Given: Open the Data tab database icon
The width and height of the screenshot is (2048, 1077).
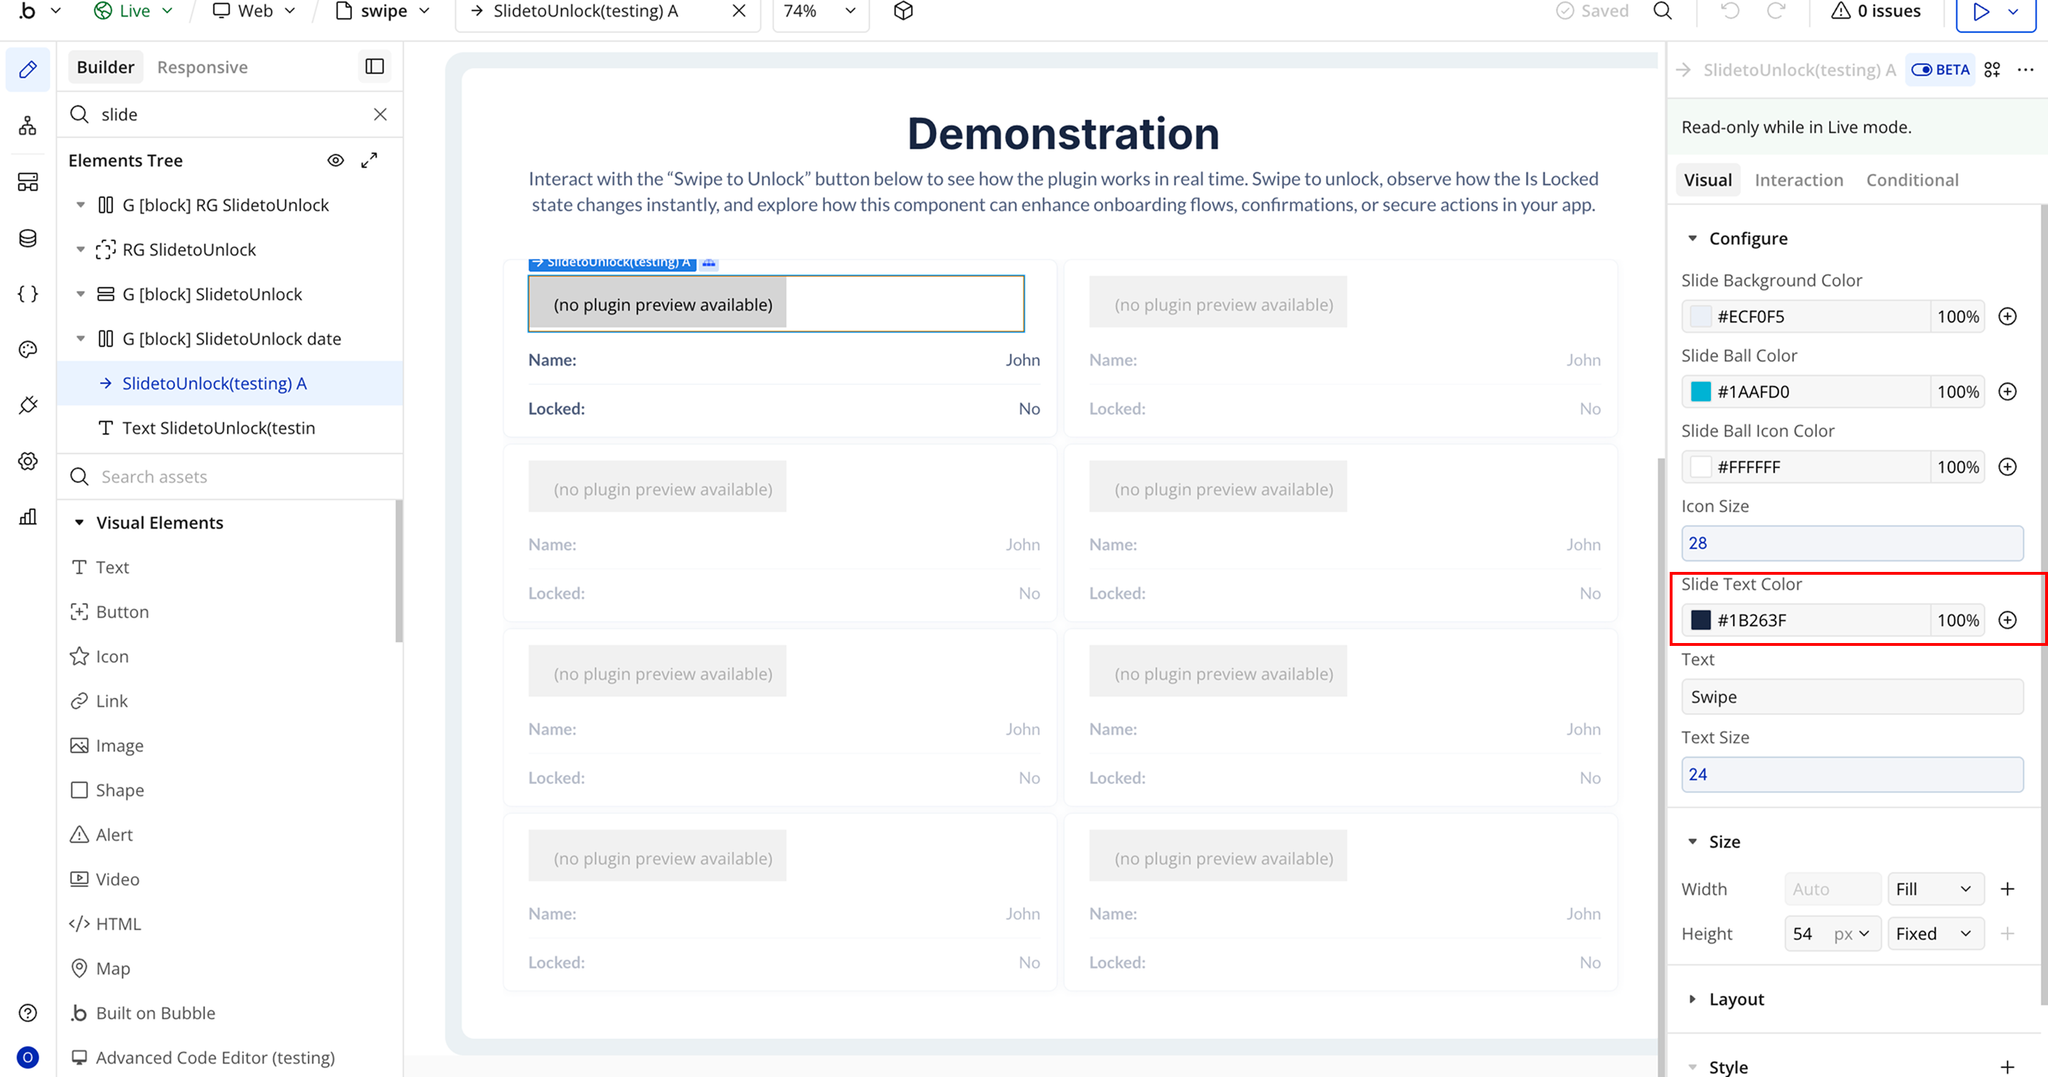Looking at the screenshot, I should (x=28, y=238).
